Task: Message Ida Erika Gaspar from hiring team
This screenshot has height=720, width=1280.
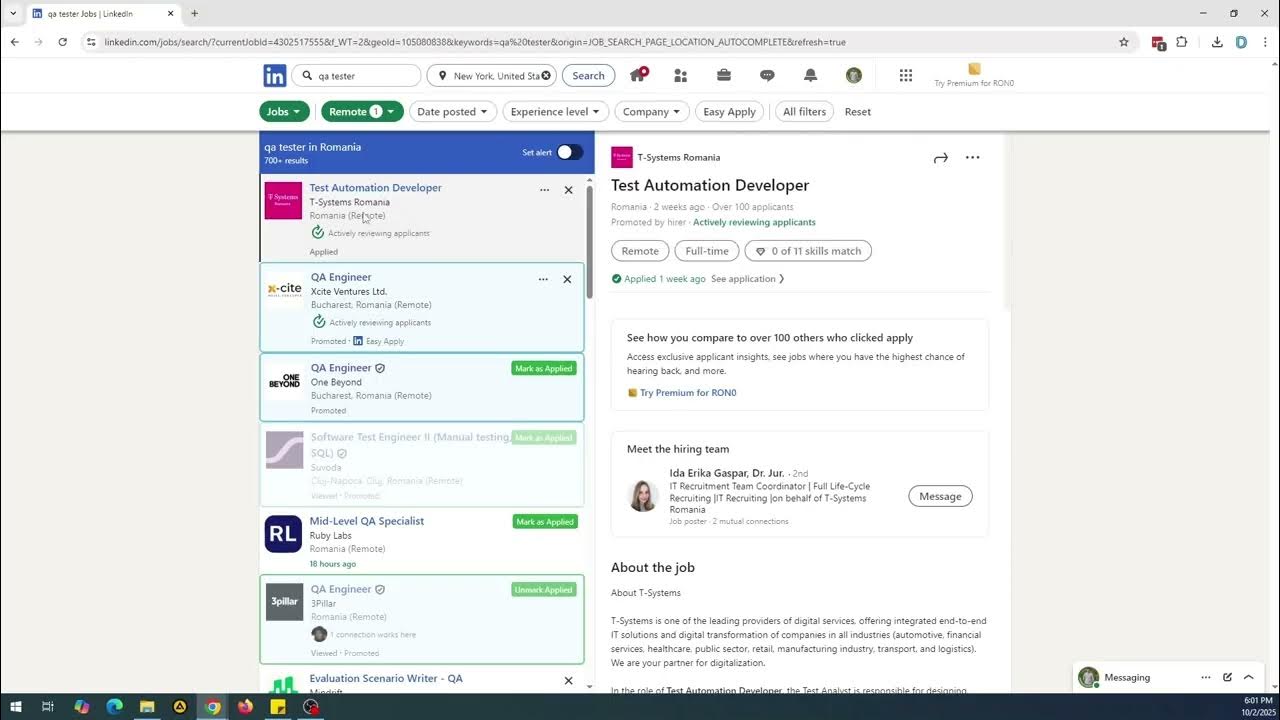Action: [939, 495]
